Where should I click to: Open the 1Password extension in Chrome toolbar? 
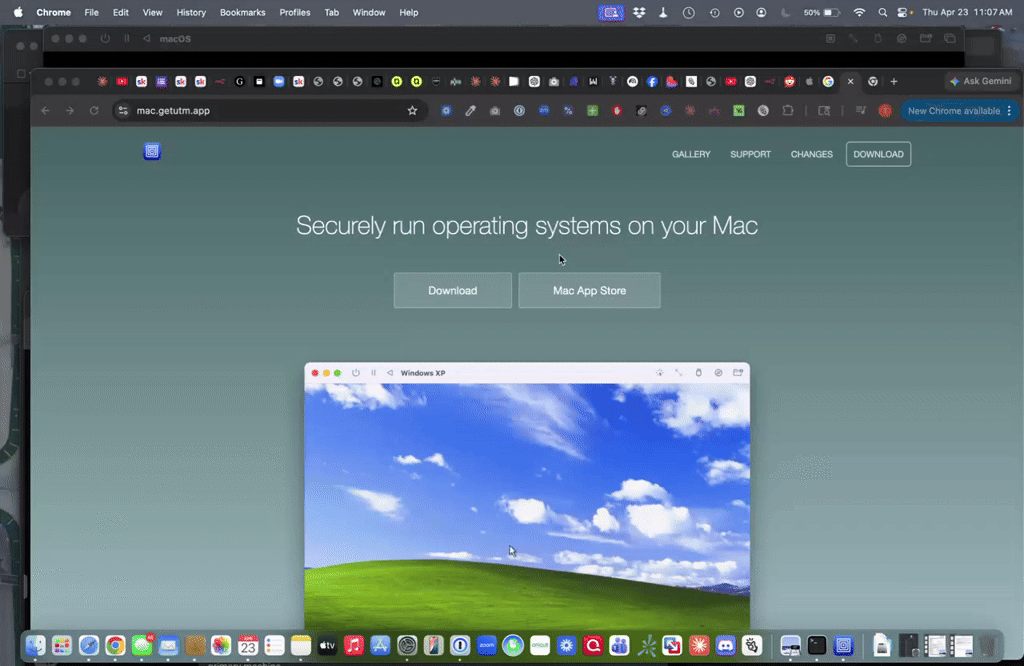[519, 110]
